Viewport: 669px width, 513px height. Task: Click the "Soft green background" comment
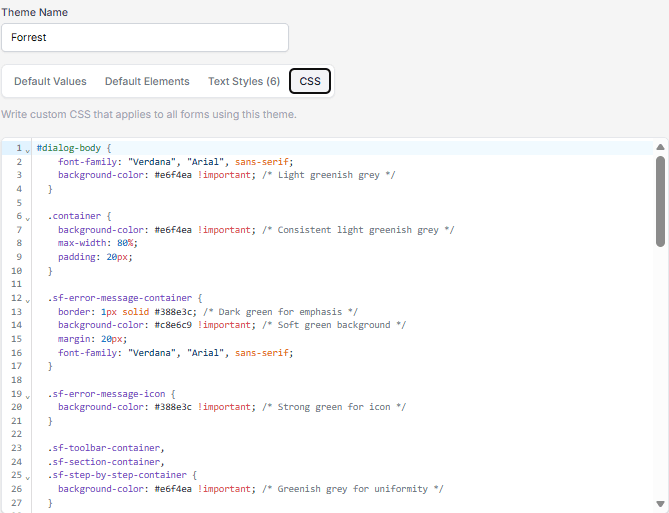pos(334,325)
